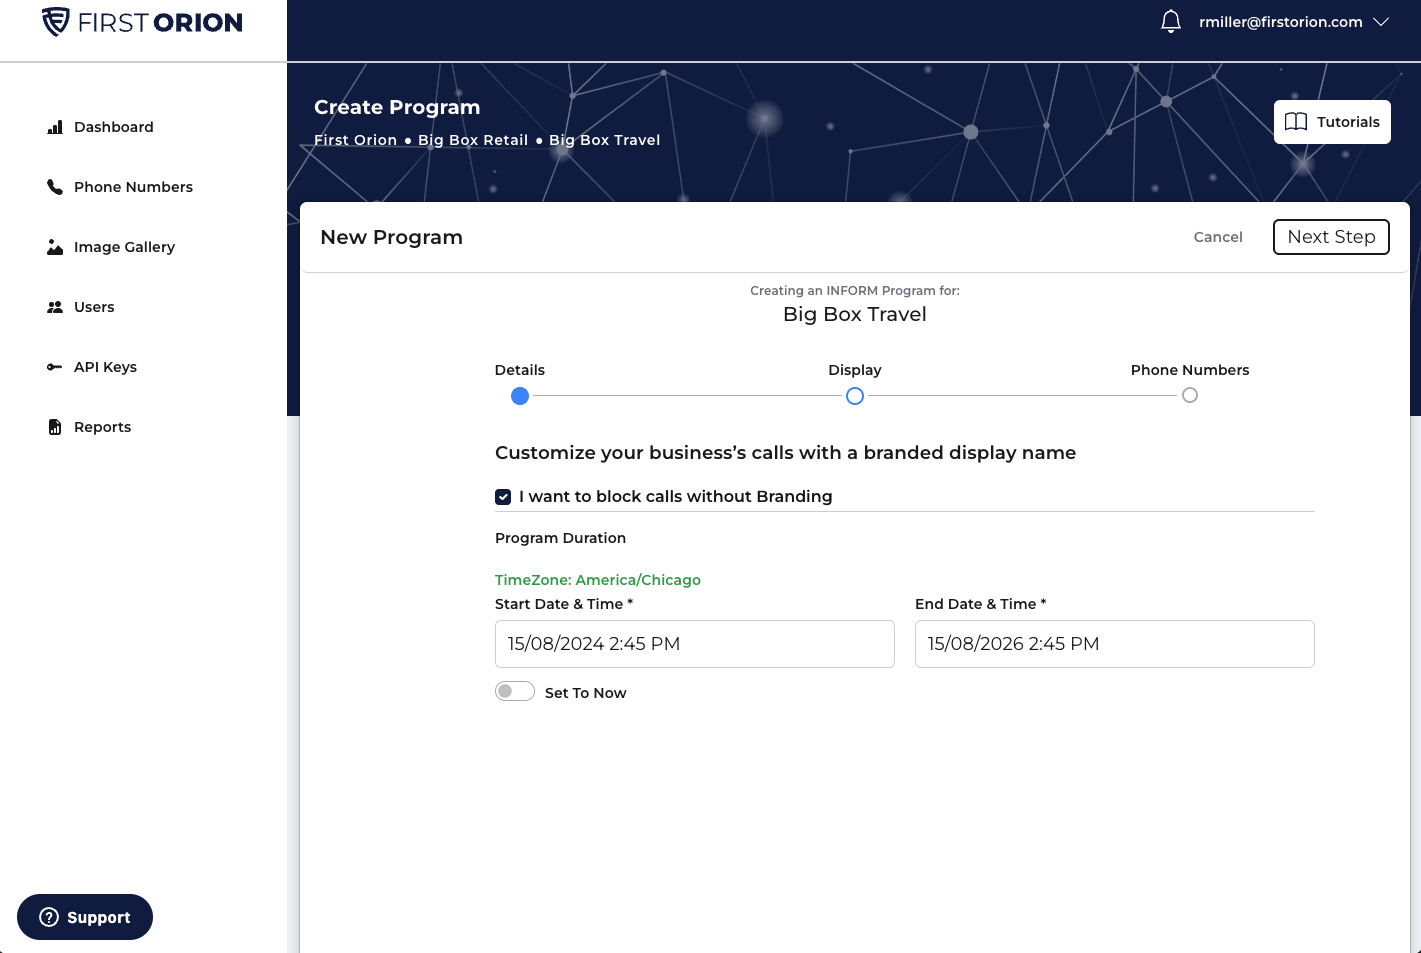Select the Phone Numbers step circle
Screen dimensions: 1421x953
[1190, 395]
